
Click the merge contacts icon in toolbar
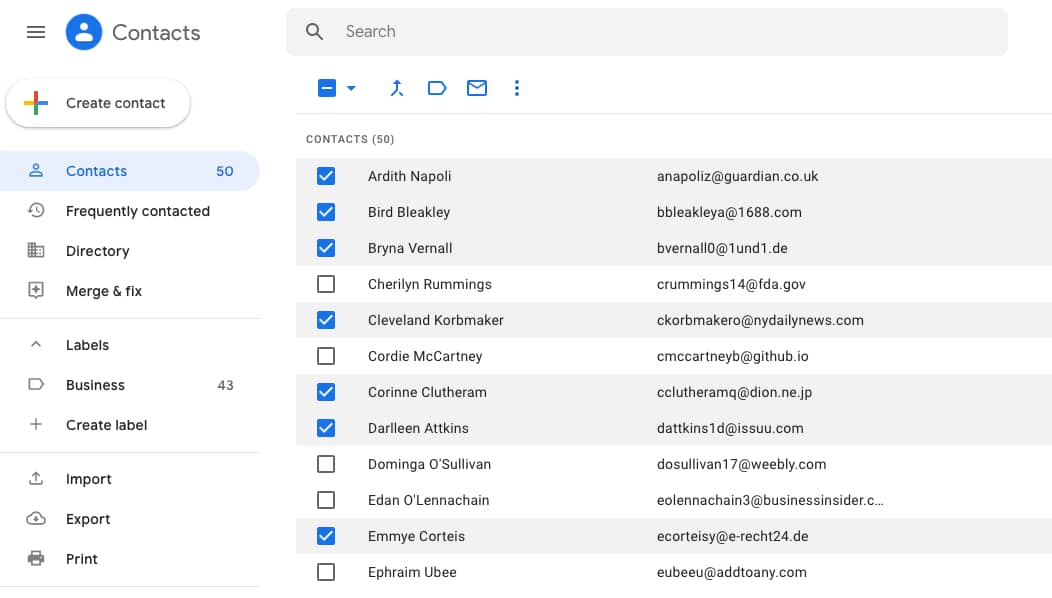click(x=397, y=88)
